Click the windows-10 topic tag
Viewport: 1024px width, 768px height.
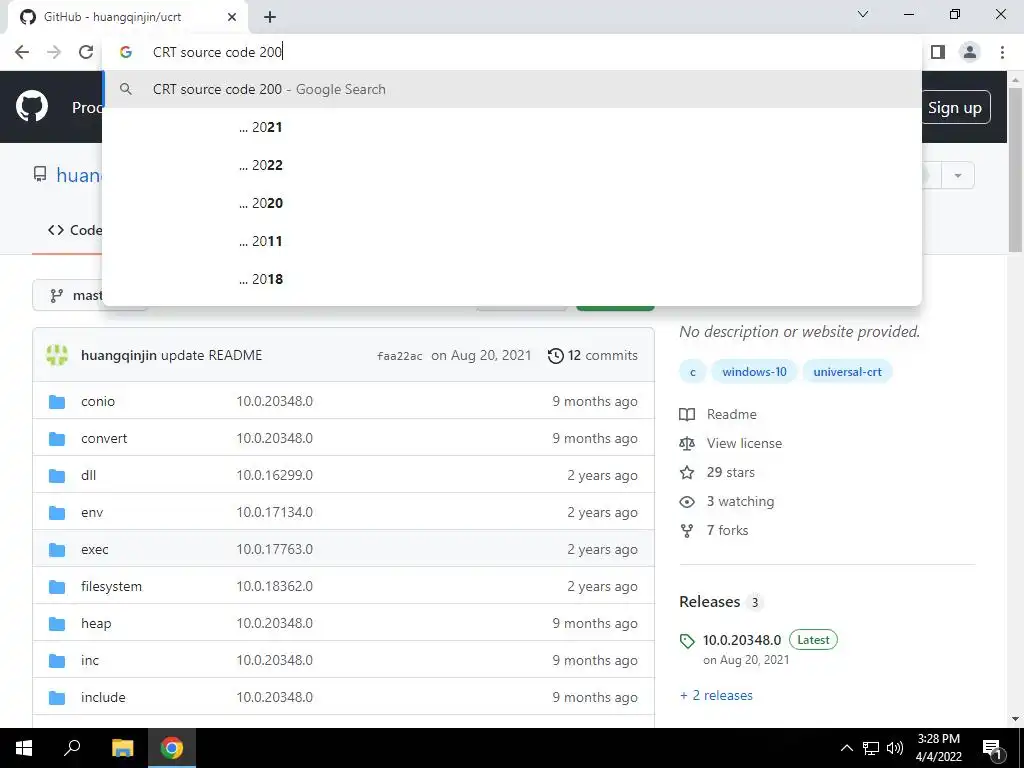(754, 372)
